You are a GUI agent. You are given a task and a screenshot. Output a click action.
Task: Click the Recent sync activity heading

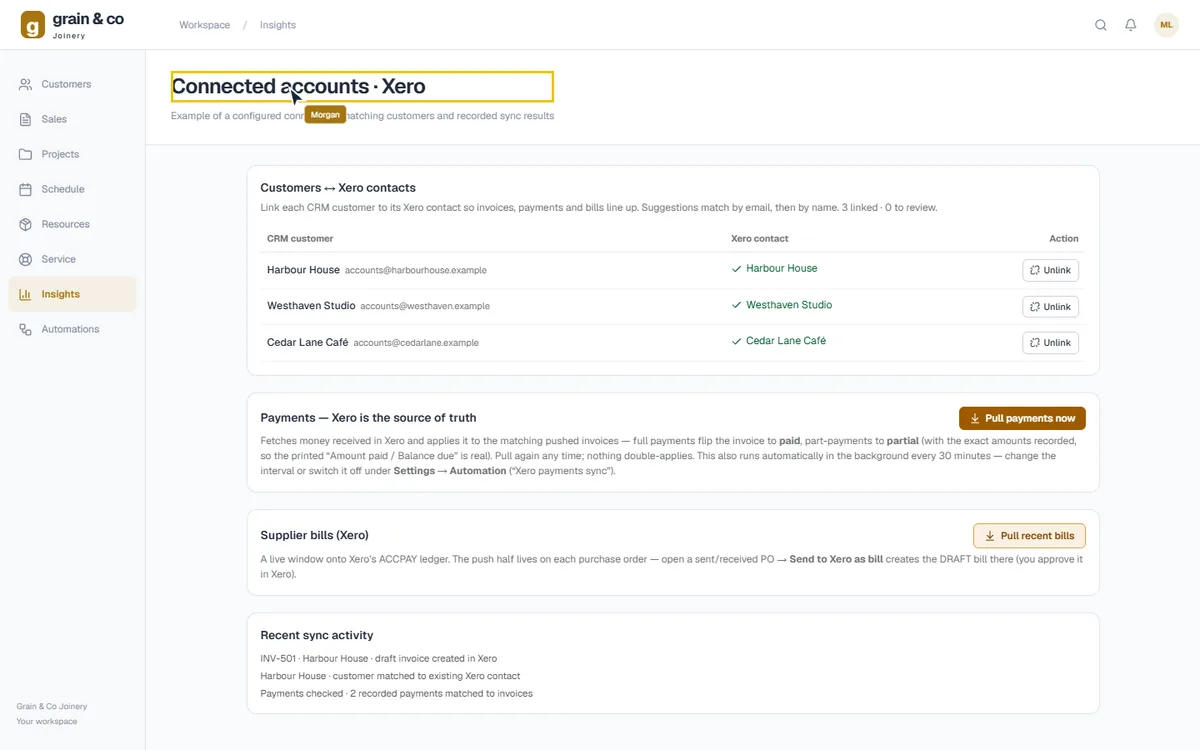(x=317, y=635)
